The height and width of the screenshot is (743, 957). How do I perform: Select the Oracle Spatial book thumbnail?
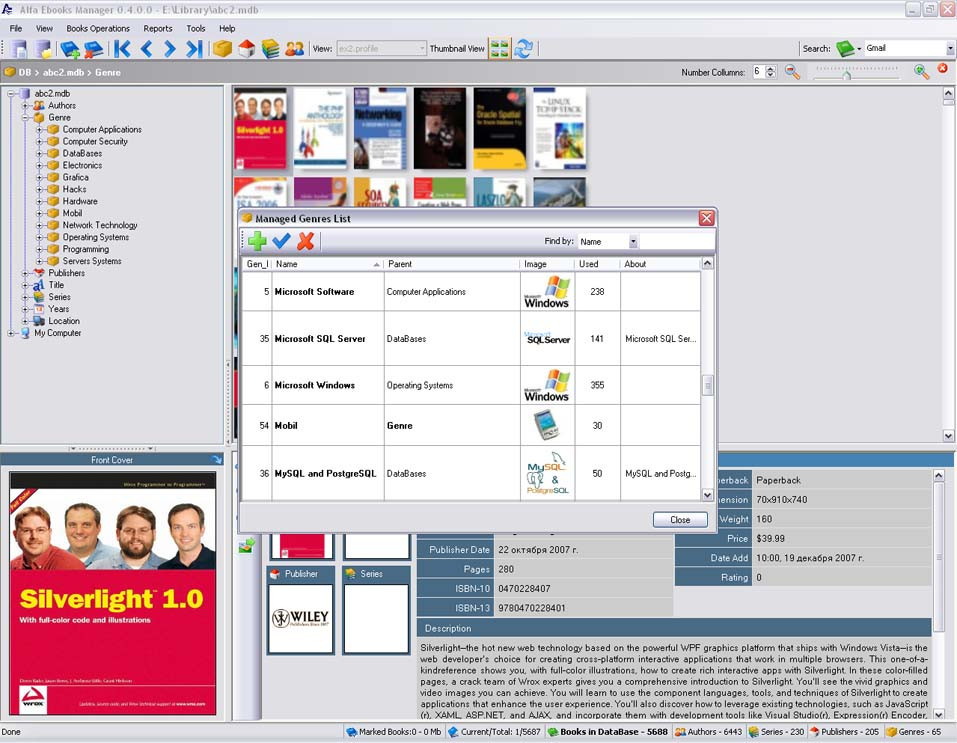click(x=499, y=128)
